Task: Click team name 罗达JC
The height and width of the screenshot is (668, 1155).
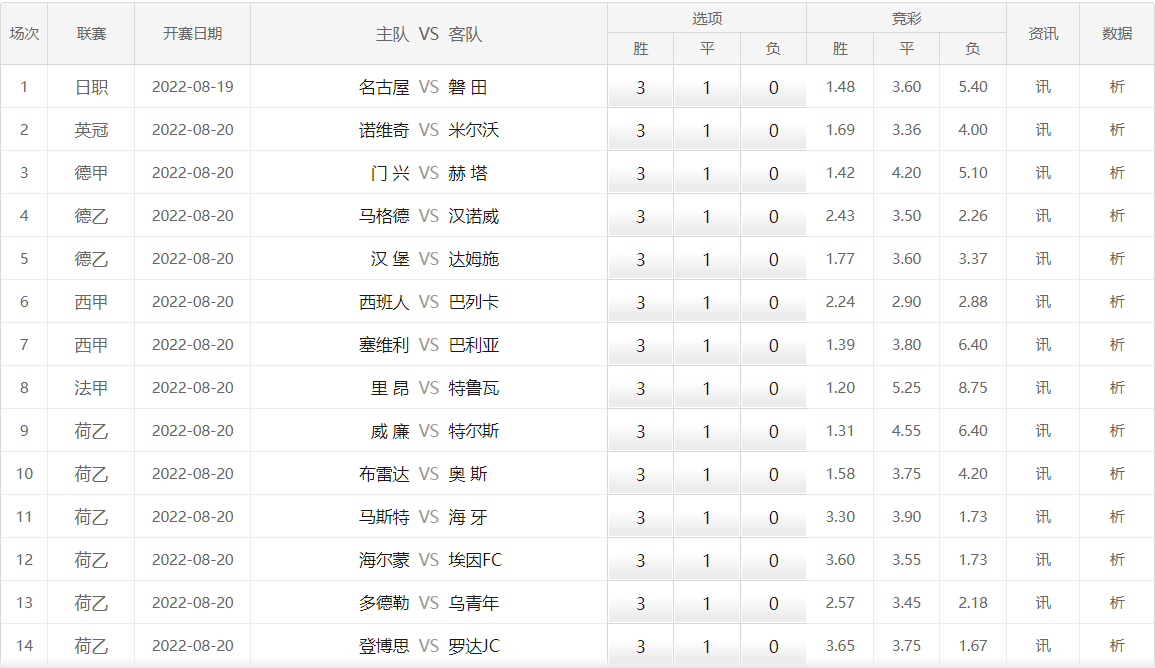Action: point(474,647)
